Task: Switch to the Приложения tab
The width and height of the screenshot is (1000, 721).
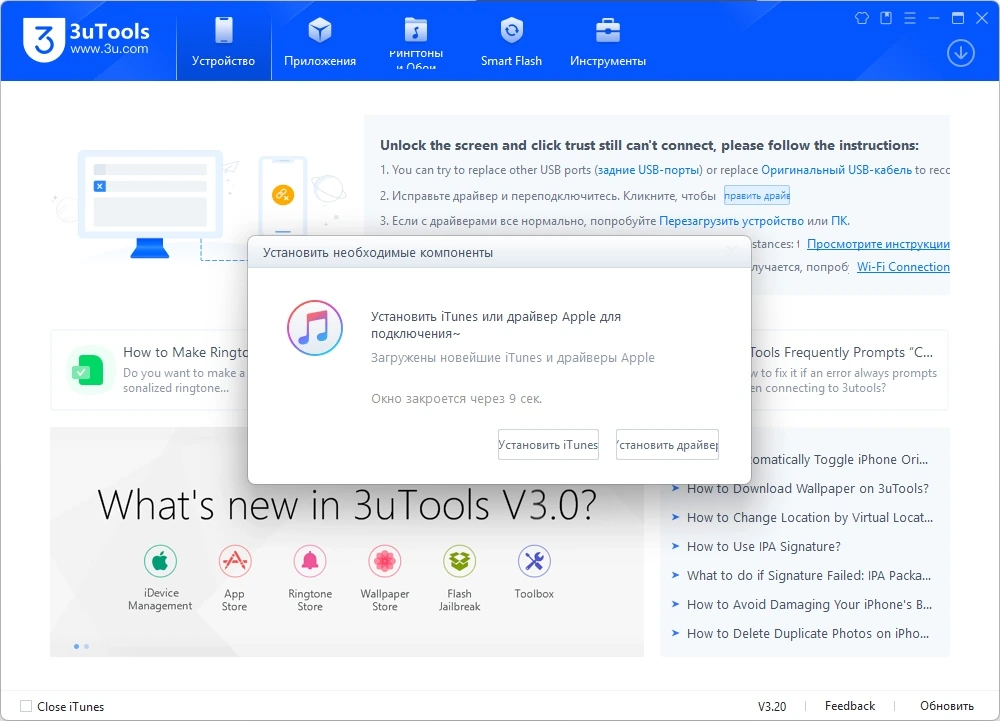Action: click(320, 42)
